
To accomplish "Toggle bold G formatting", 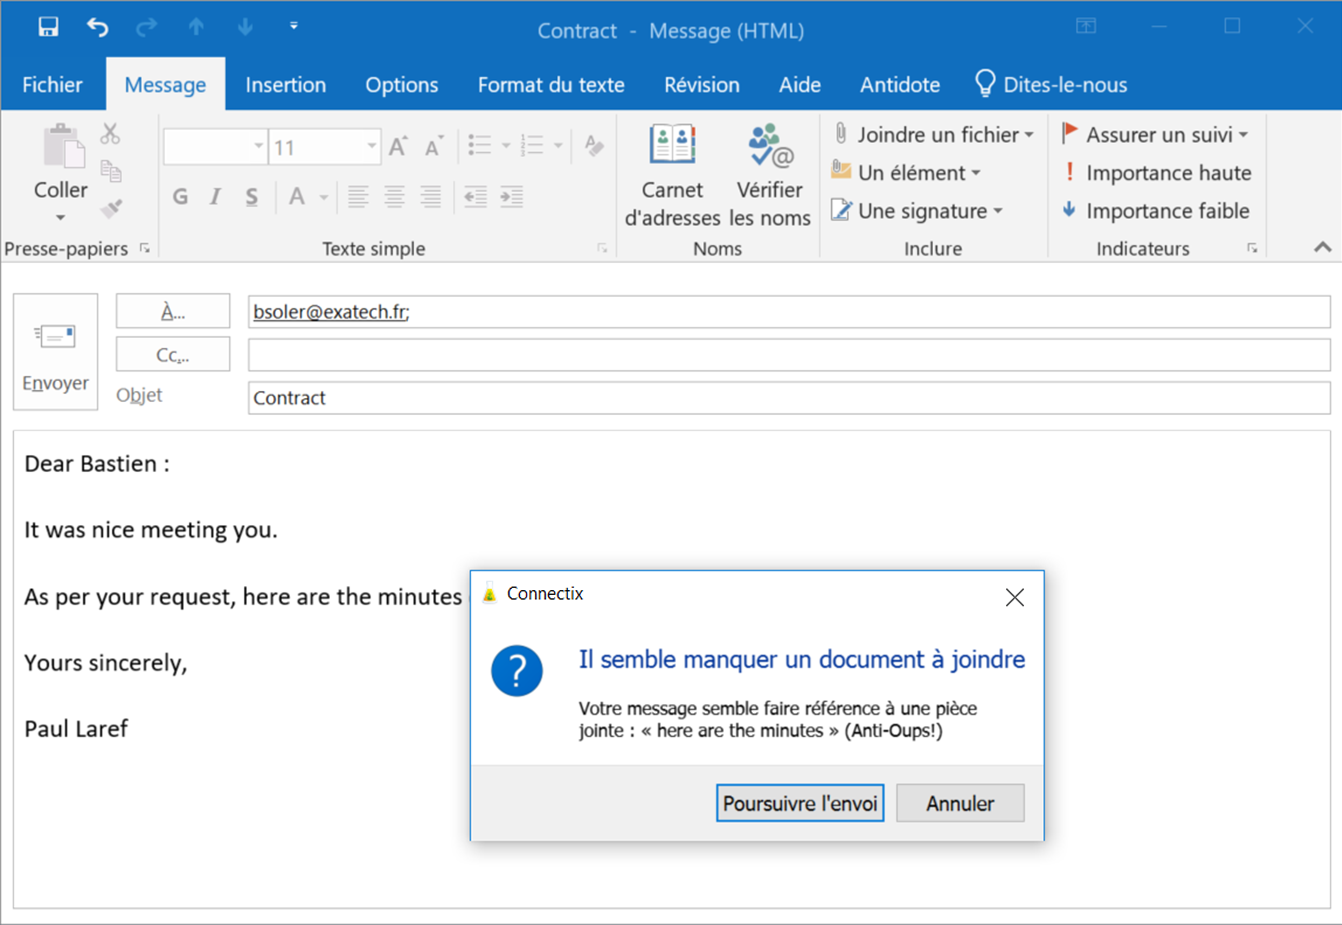I will 180,197.
